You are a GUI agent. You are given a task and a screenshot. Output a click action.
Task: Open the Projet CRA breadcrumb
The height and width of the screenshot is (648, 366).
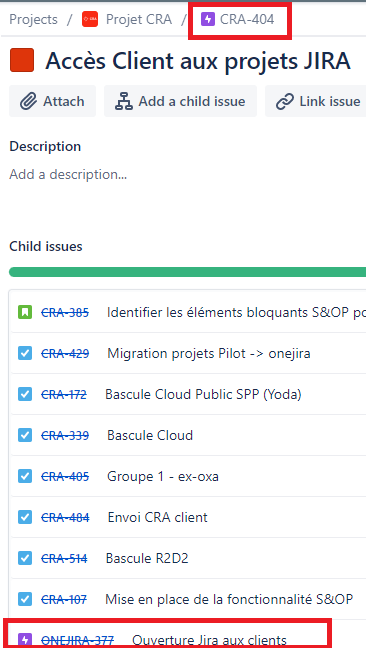tap(139, 19)
